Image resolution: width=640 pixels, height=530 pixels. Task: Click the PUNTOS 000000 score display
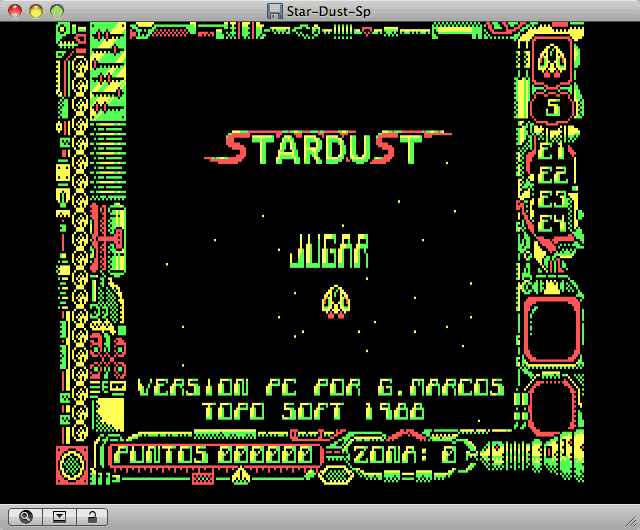coord(214,455)
